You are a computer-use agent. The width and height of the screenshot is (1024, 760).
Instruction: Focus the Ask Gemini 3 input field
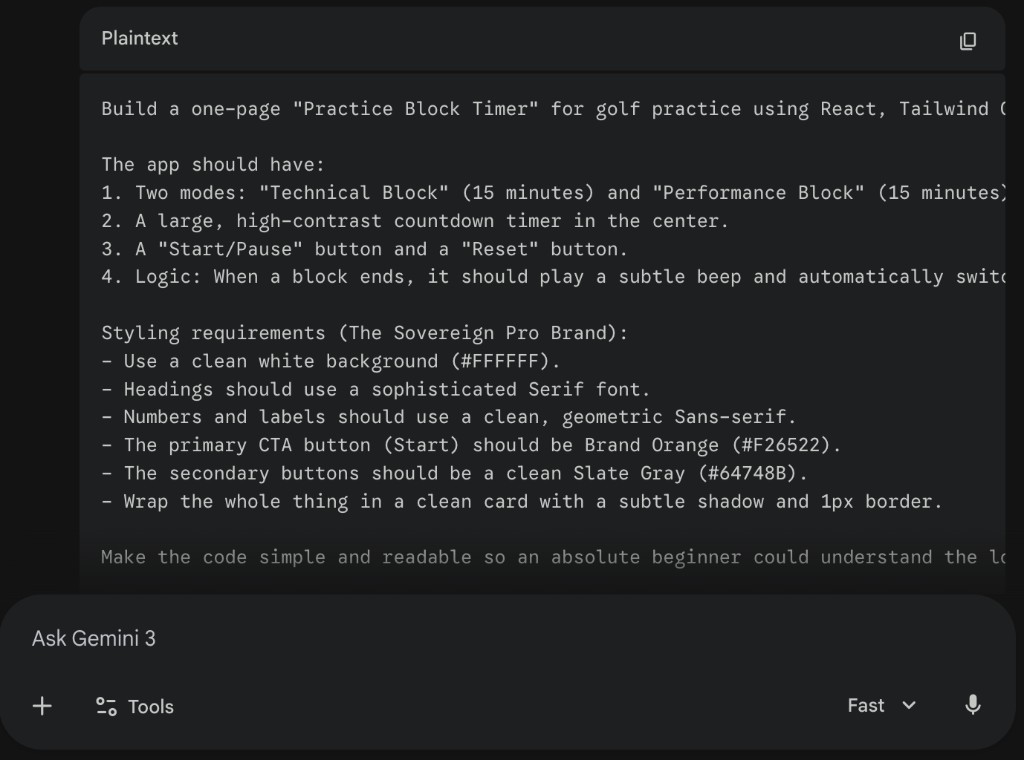[400, 638]
